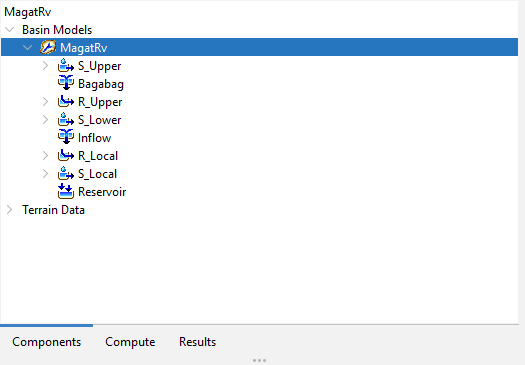525x365 pixels.
Task: Select the S_Local label
Action: click(x=97, y=174)
